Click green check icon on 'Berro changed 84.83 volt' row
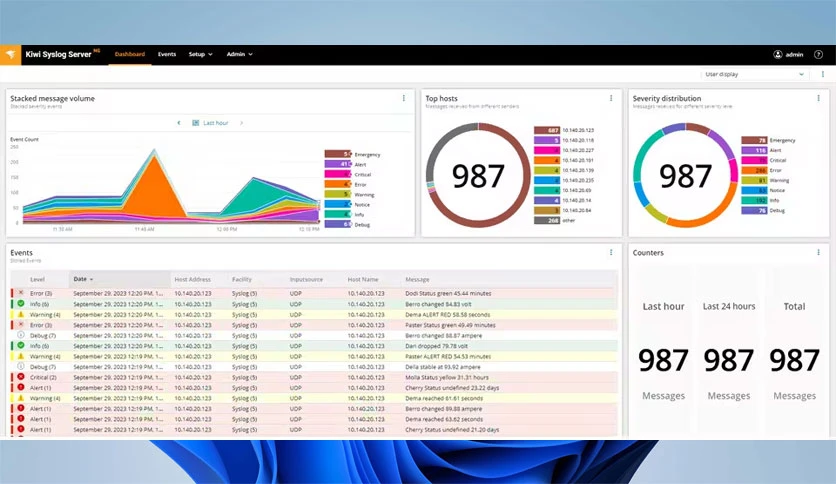Screen dimensions: 836x484 21,303
